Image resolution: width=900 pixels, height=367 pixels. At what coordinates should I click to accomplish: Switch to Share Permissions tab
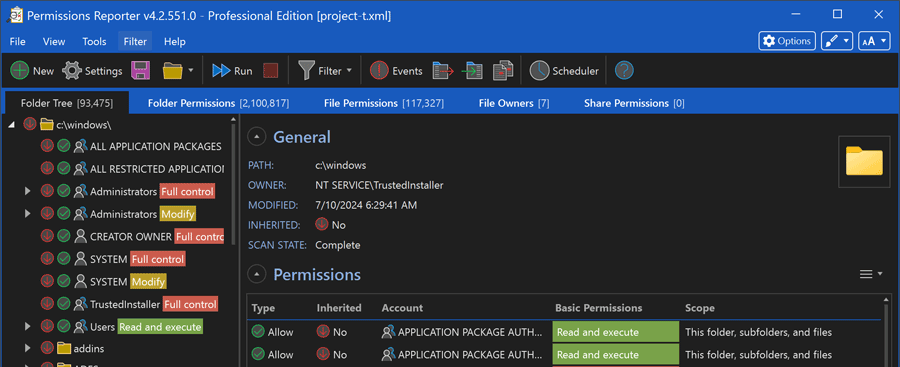pos(634,103)
